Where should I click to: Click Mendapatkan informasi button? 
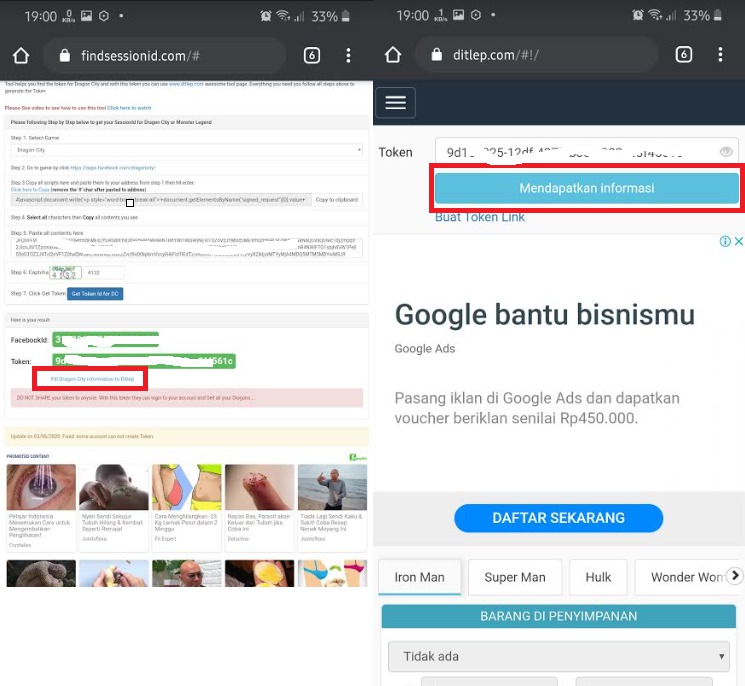pos(587,188)
